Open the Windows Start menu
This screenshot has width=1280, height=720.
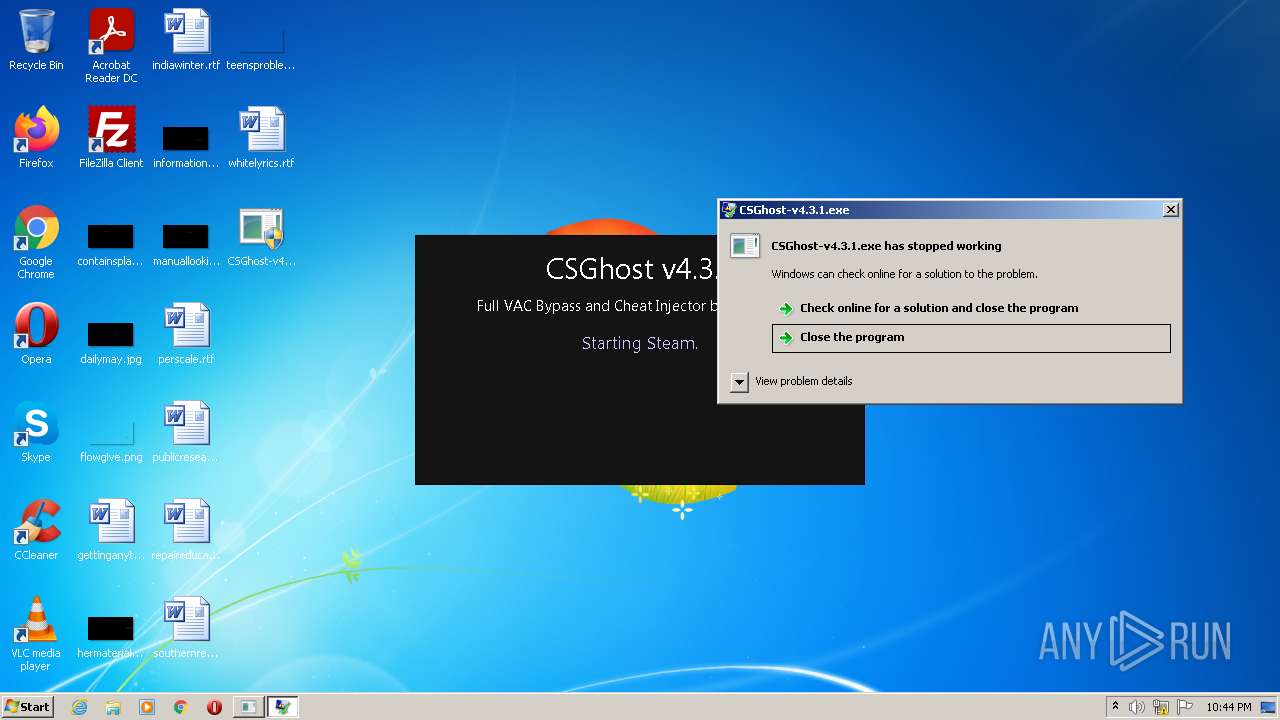pyautogui.click(x=27, y=706)
